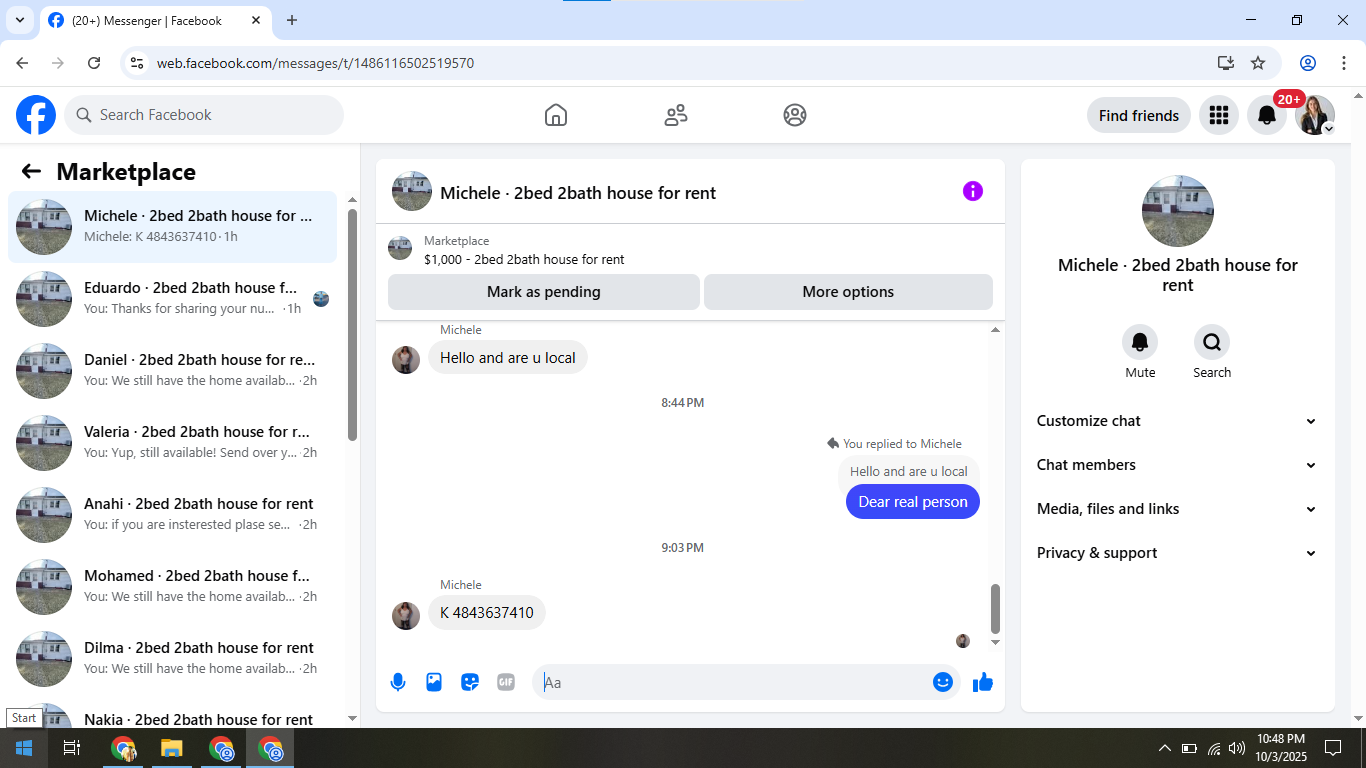Click Michele's avatar beside phone number message
The height and width of the screenshot is (768, 1366).
point(406,615)
